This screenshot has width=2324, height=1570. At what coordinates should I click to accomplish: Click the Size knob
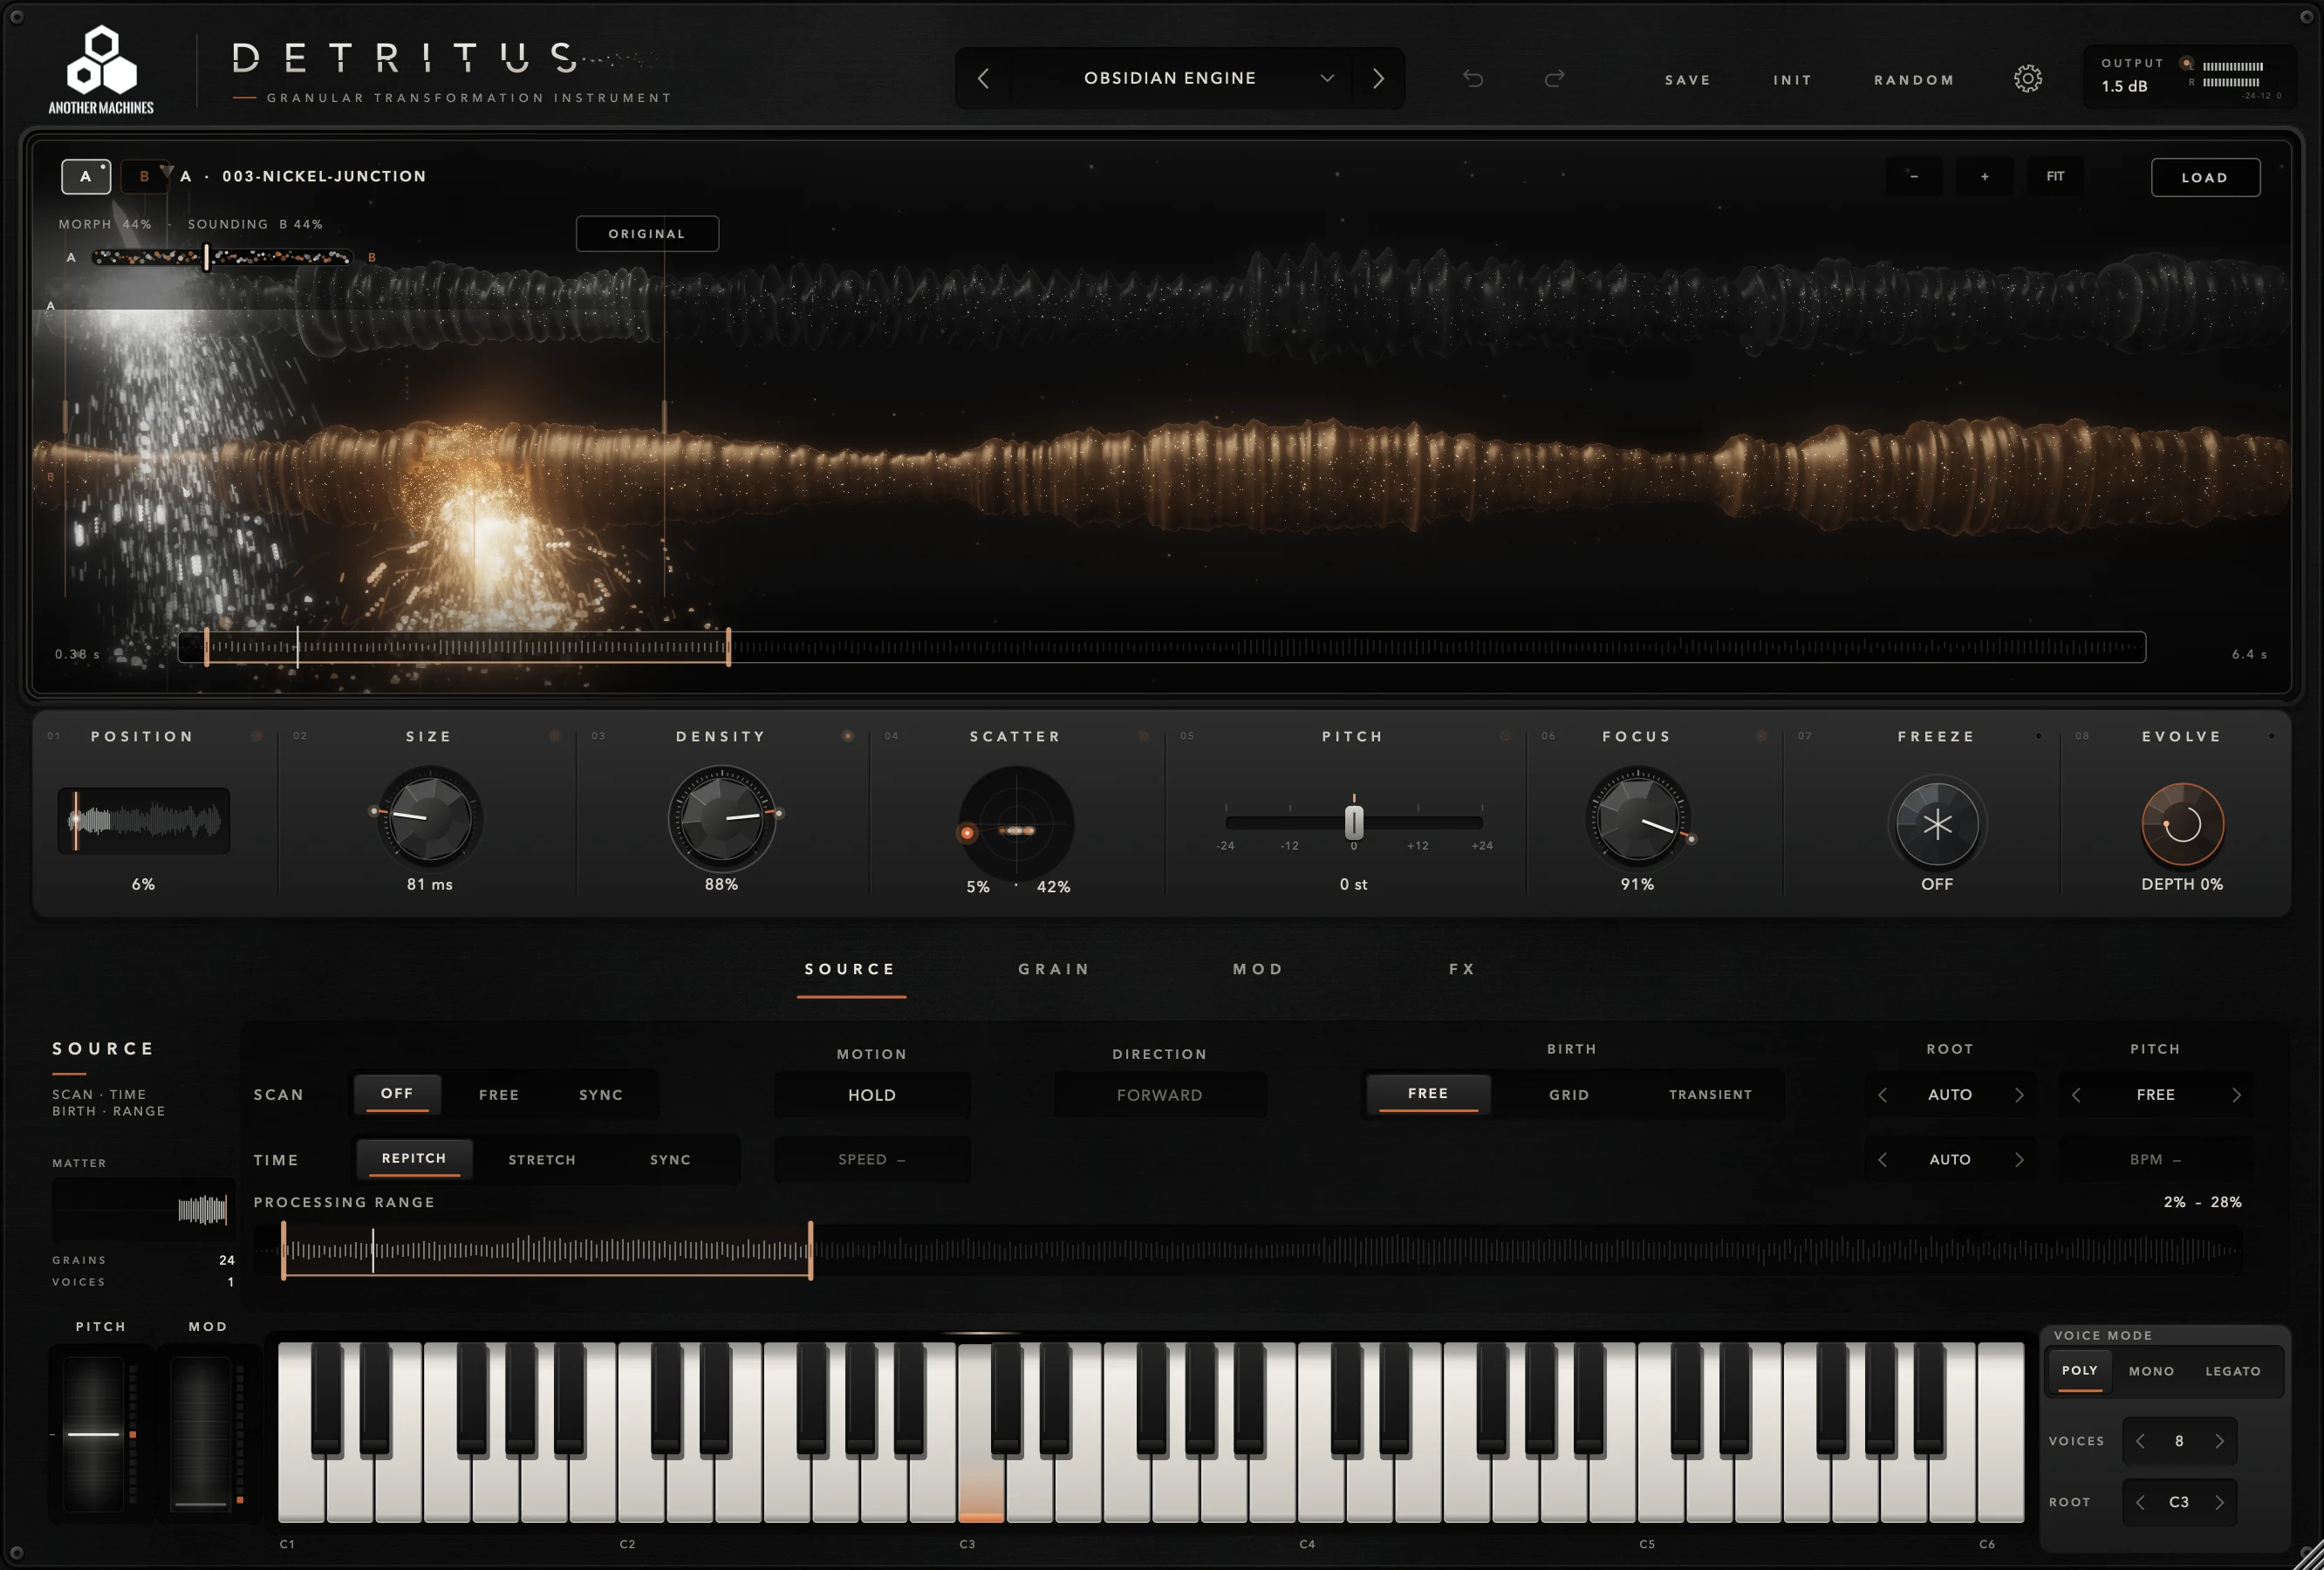coord(429,818)
